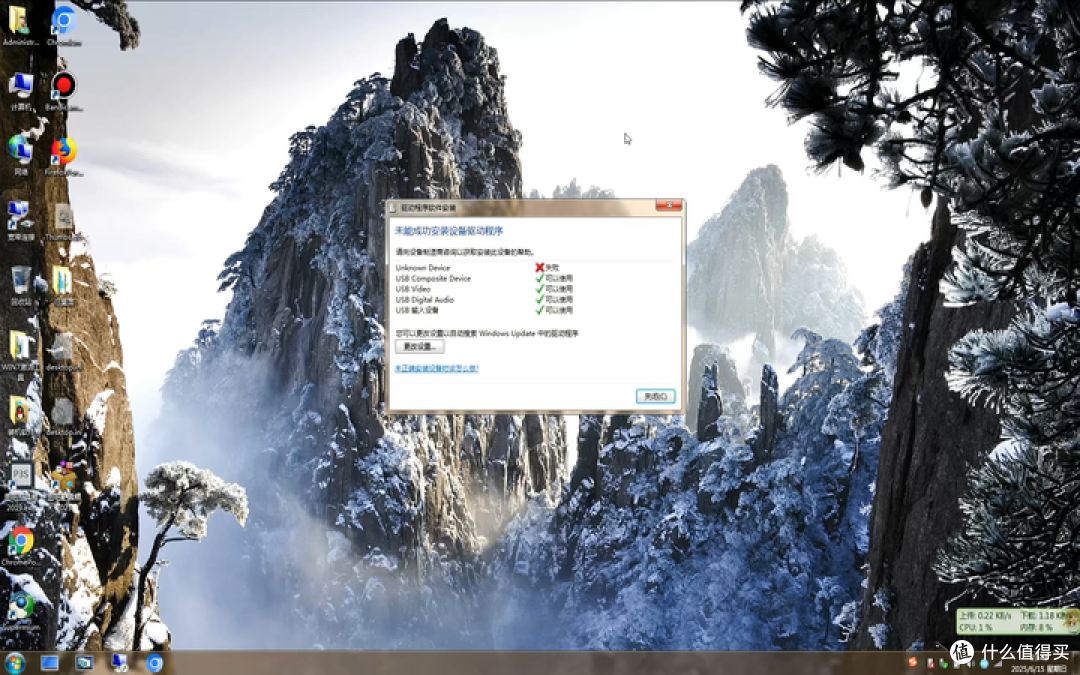Image resolution: width=1080 pixels, height=675 pixels.
Task: Open the Computer (计算机) desktop icon
Action: tap(21, 90)
